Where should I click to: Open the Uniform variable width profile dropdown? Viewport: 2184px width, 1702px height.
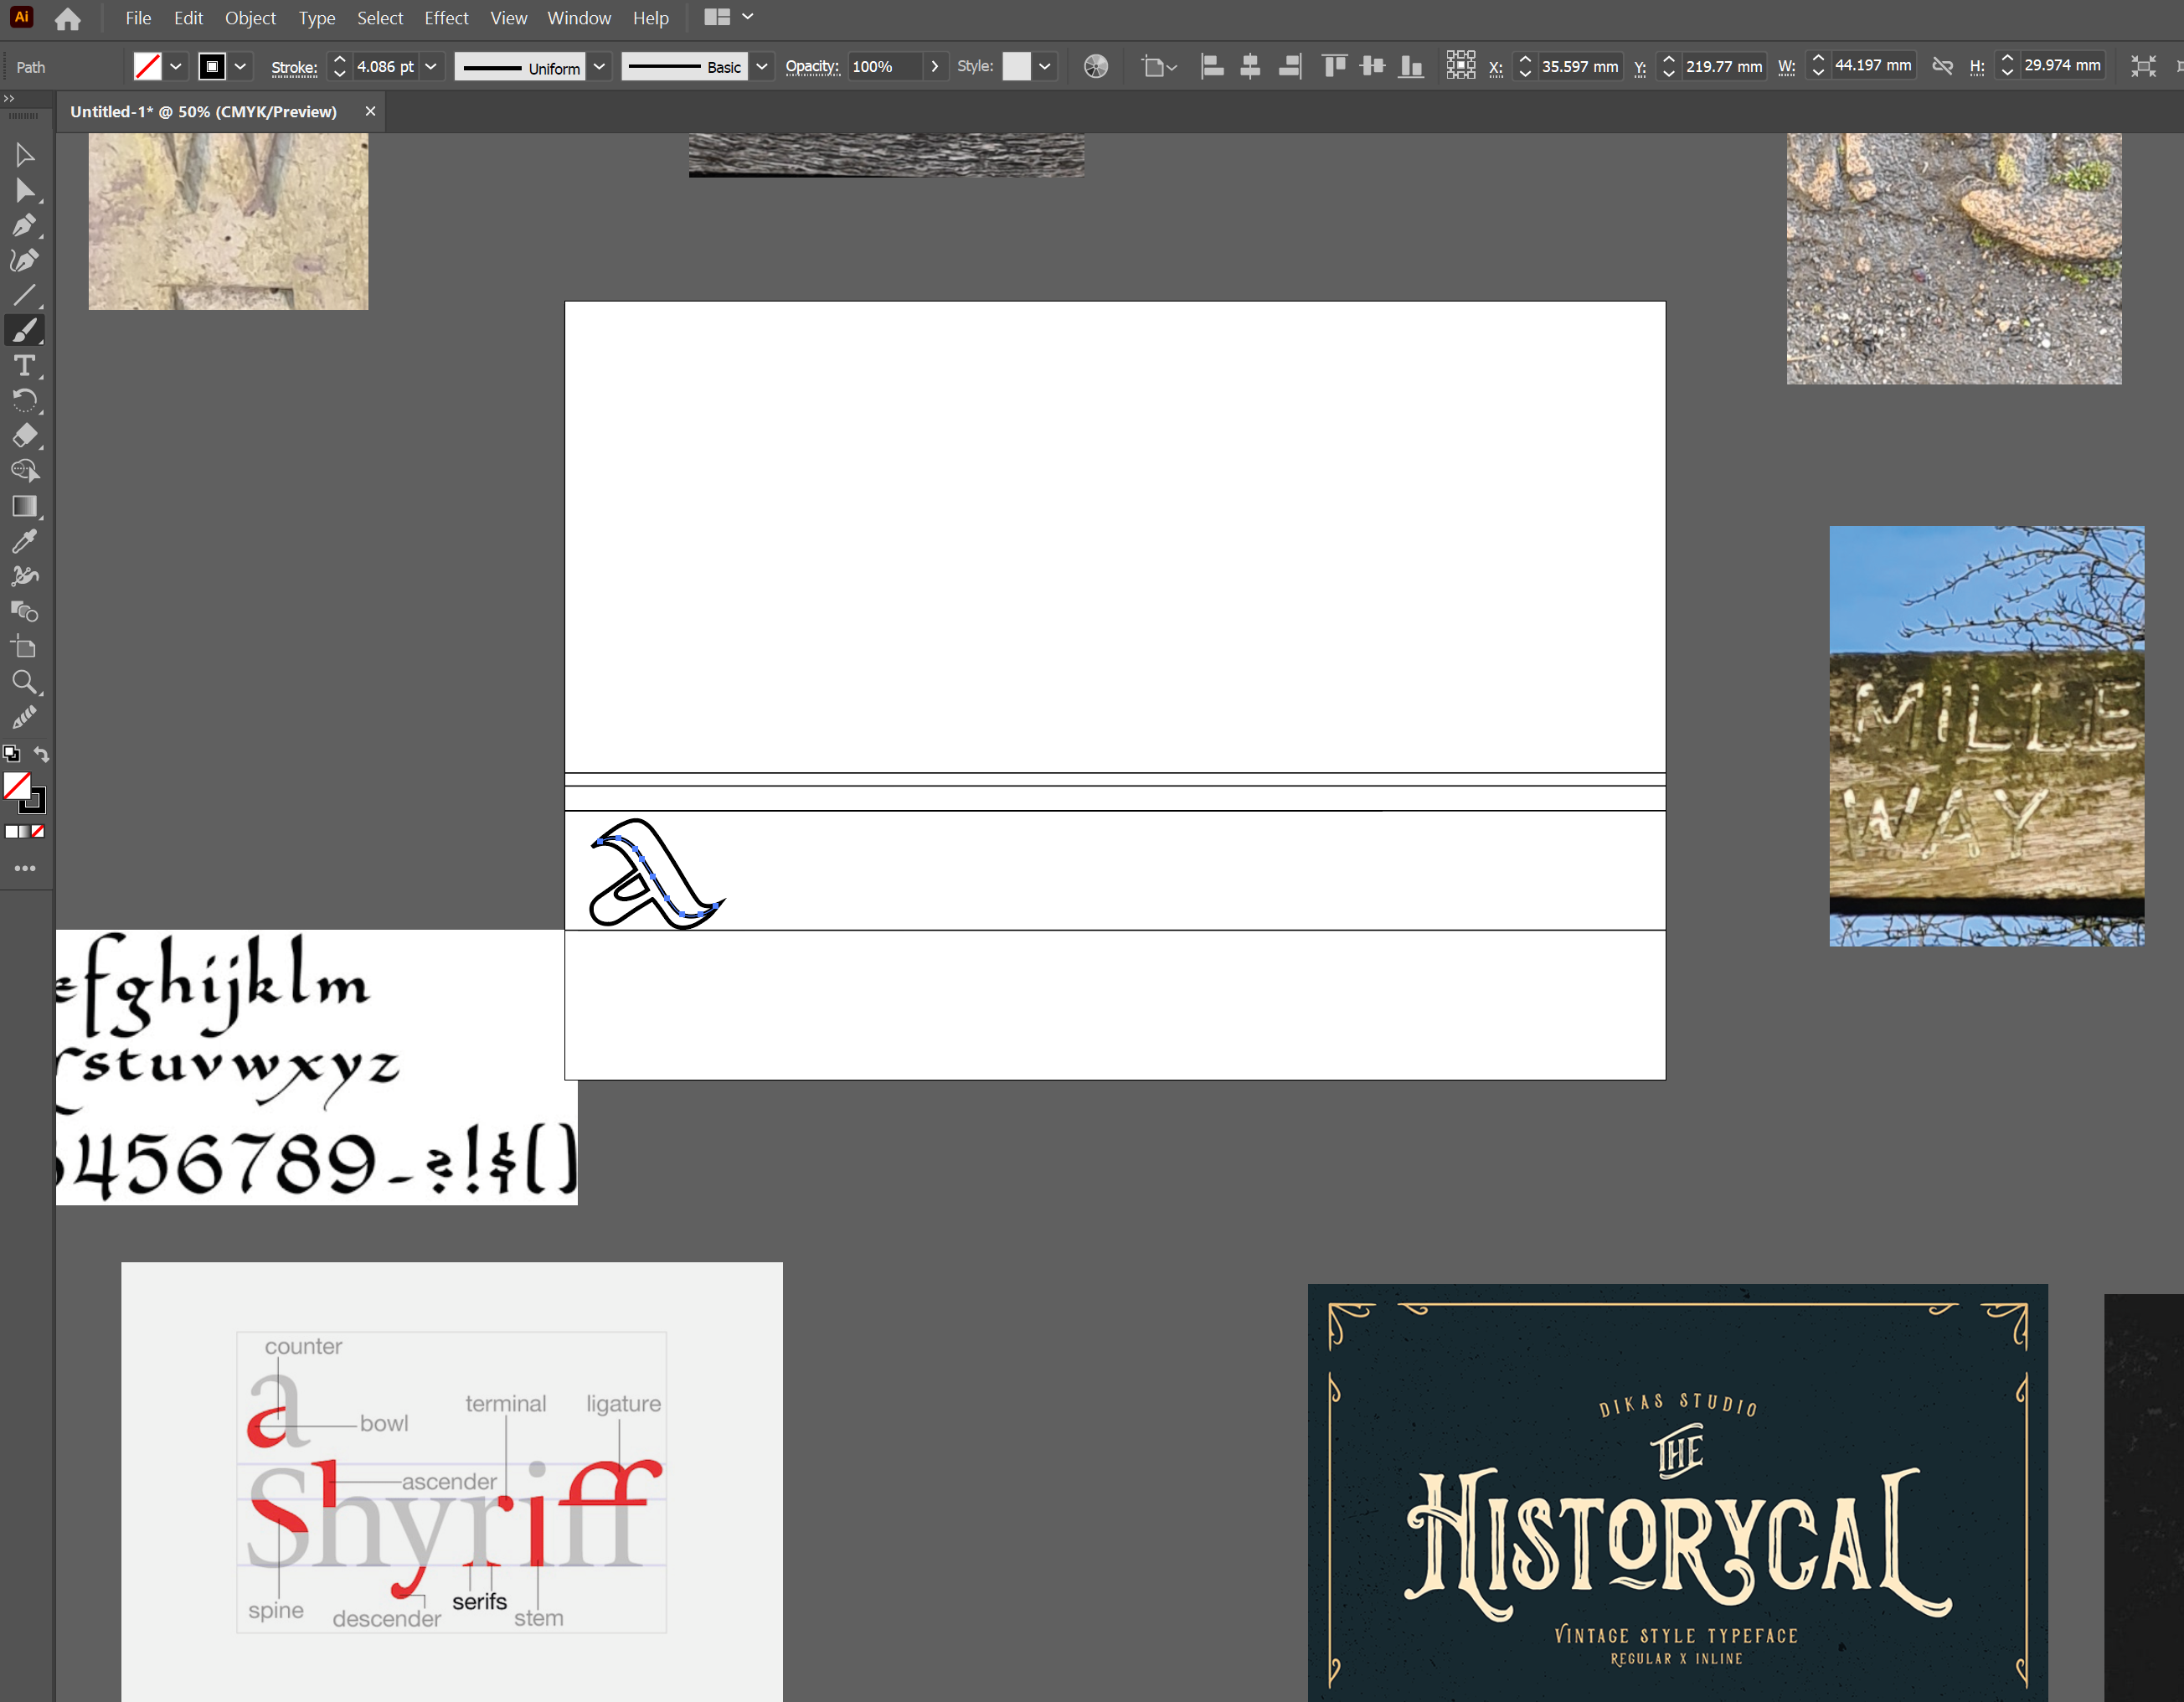(x=599, y=67)
